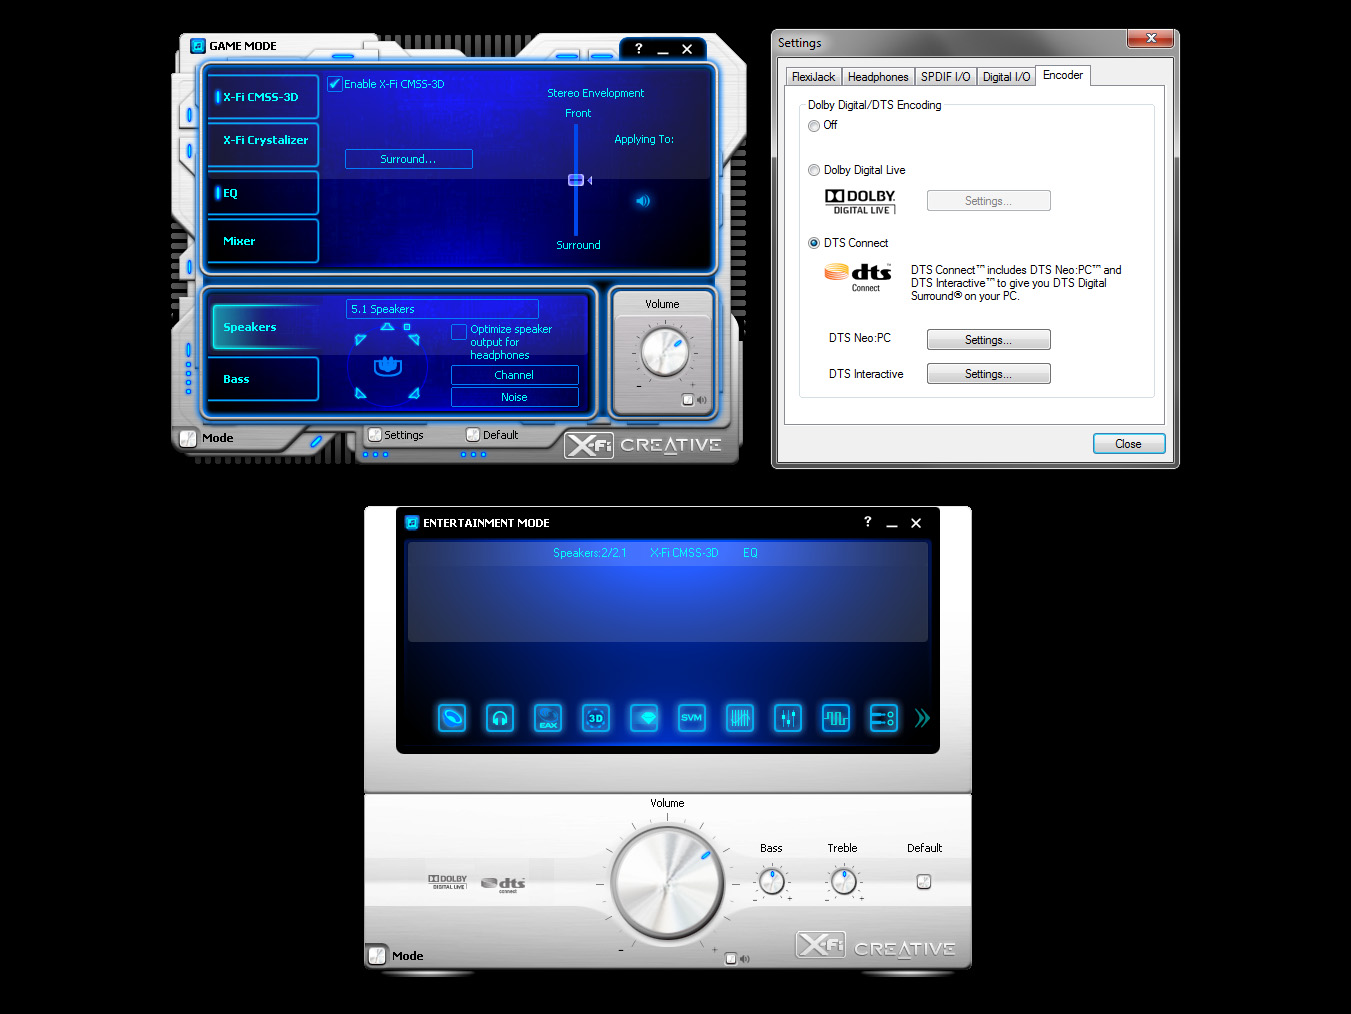This screenshot has height=1014, width=1351.
Task: Click the Game Mode Volume knob
Action: [663, 351]
